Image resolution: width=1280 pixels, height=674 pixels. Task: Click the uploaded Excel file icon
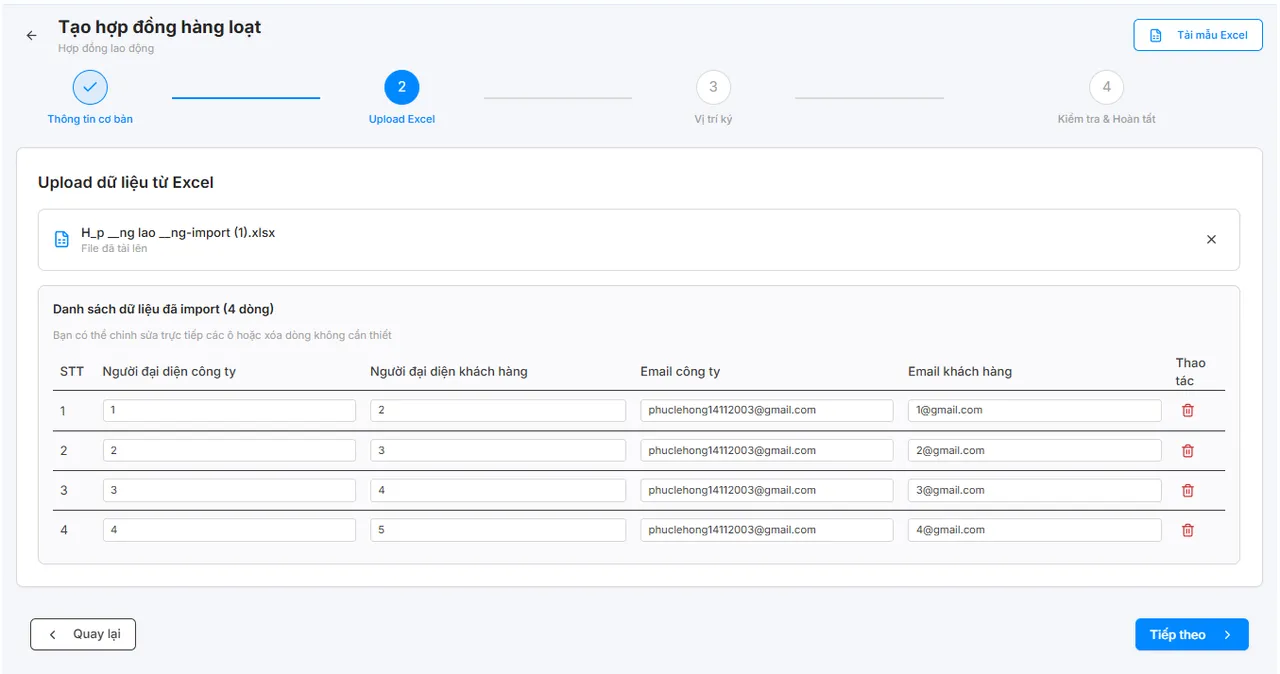62,240
